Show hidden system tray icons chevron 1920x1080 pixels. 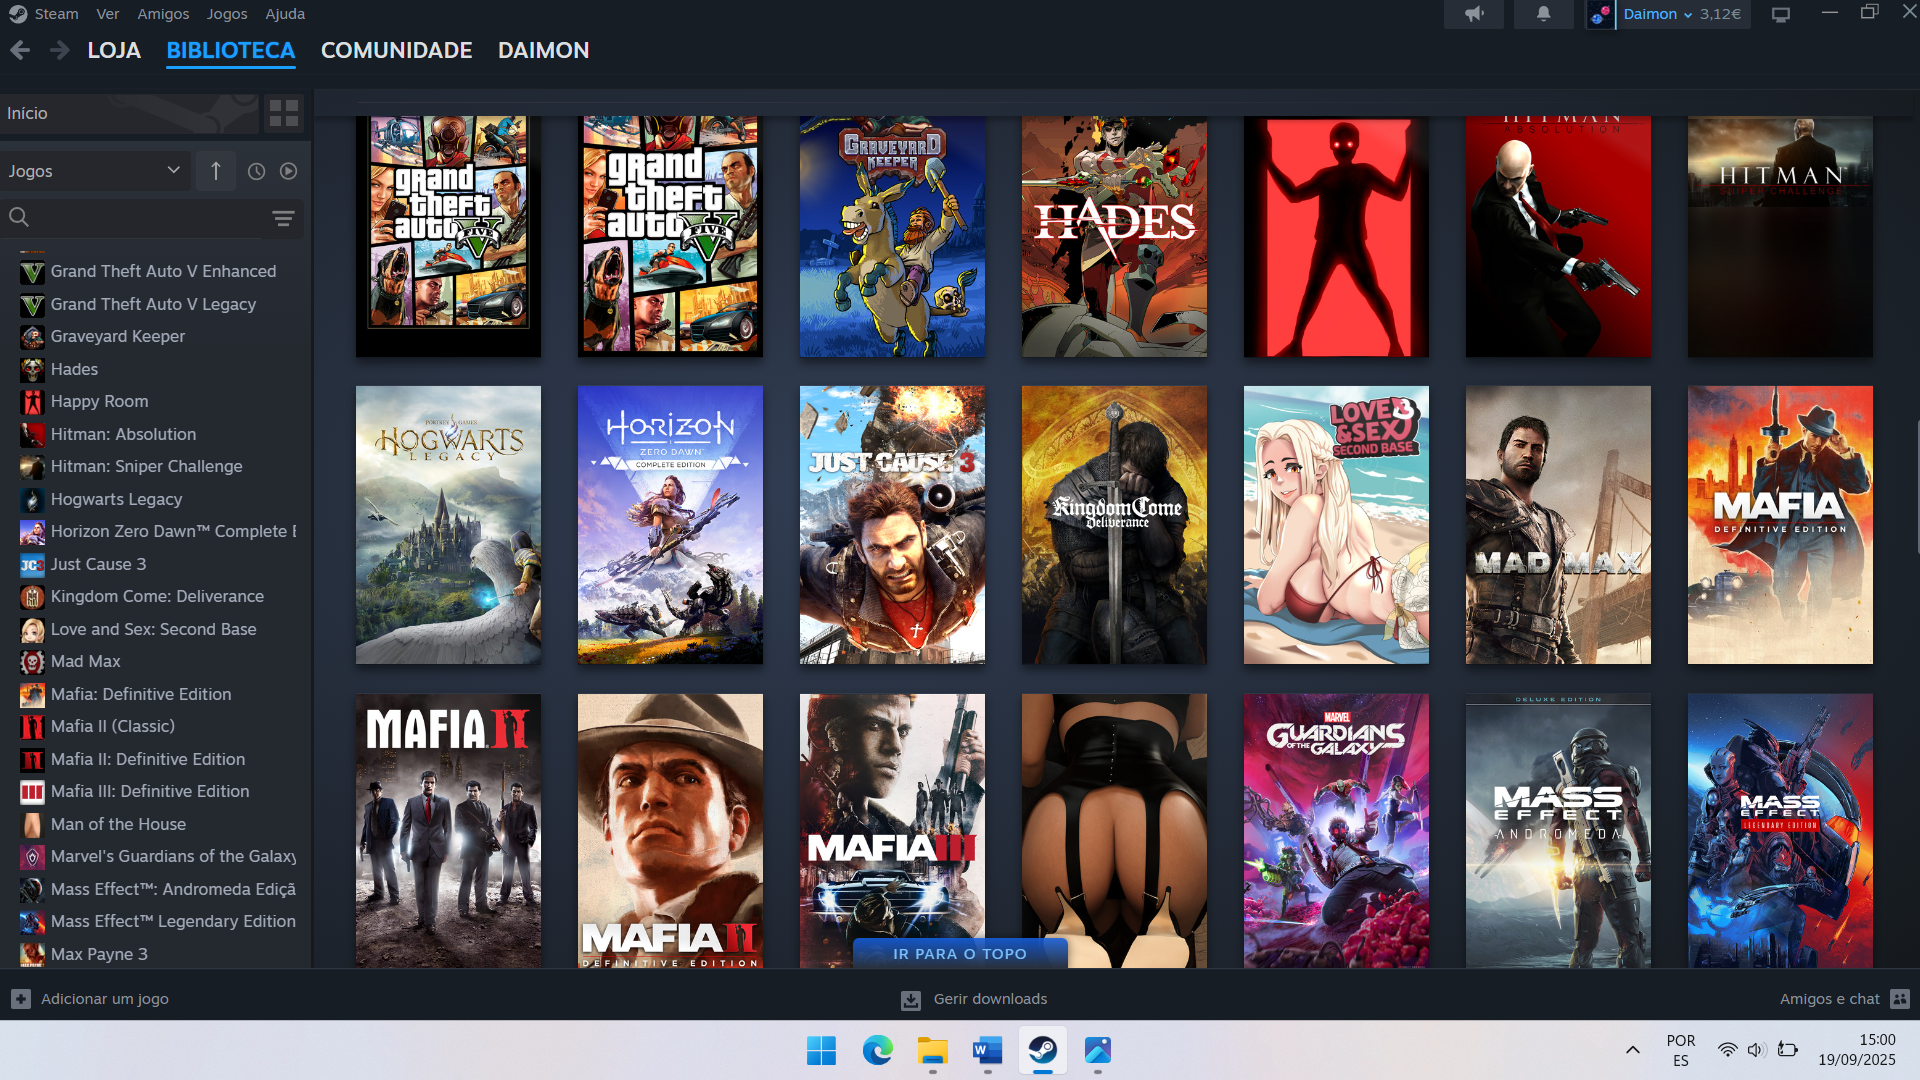(x=1632, y=1050)
